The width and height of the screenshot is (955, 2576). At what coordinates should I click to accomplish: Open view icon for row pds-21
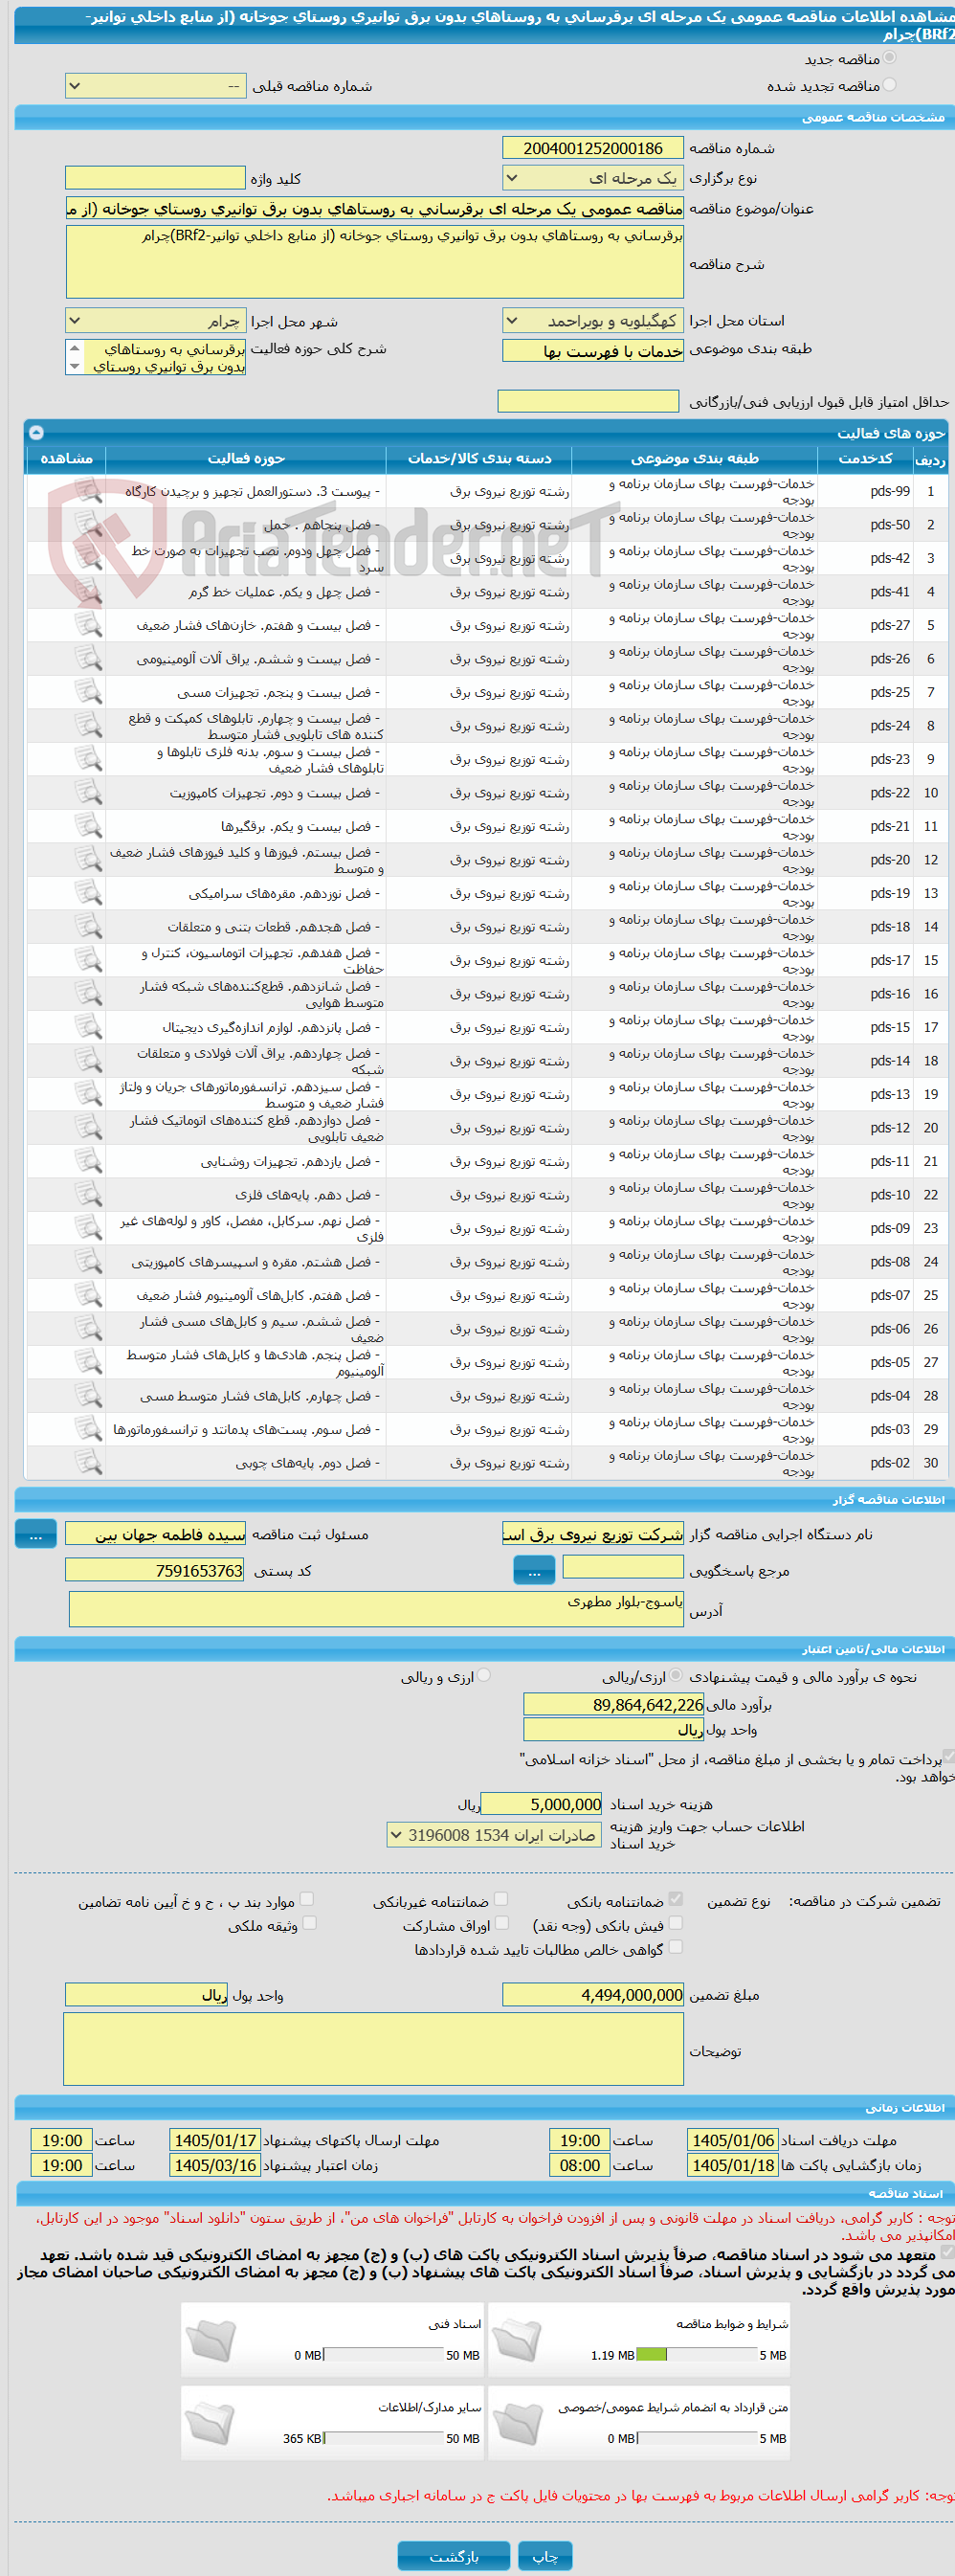pos(88,826)
